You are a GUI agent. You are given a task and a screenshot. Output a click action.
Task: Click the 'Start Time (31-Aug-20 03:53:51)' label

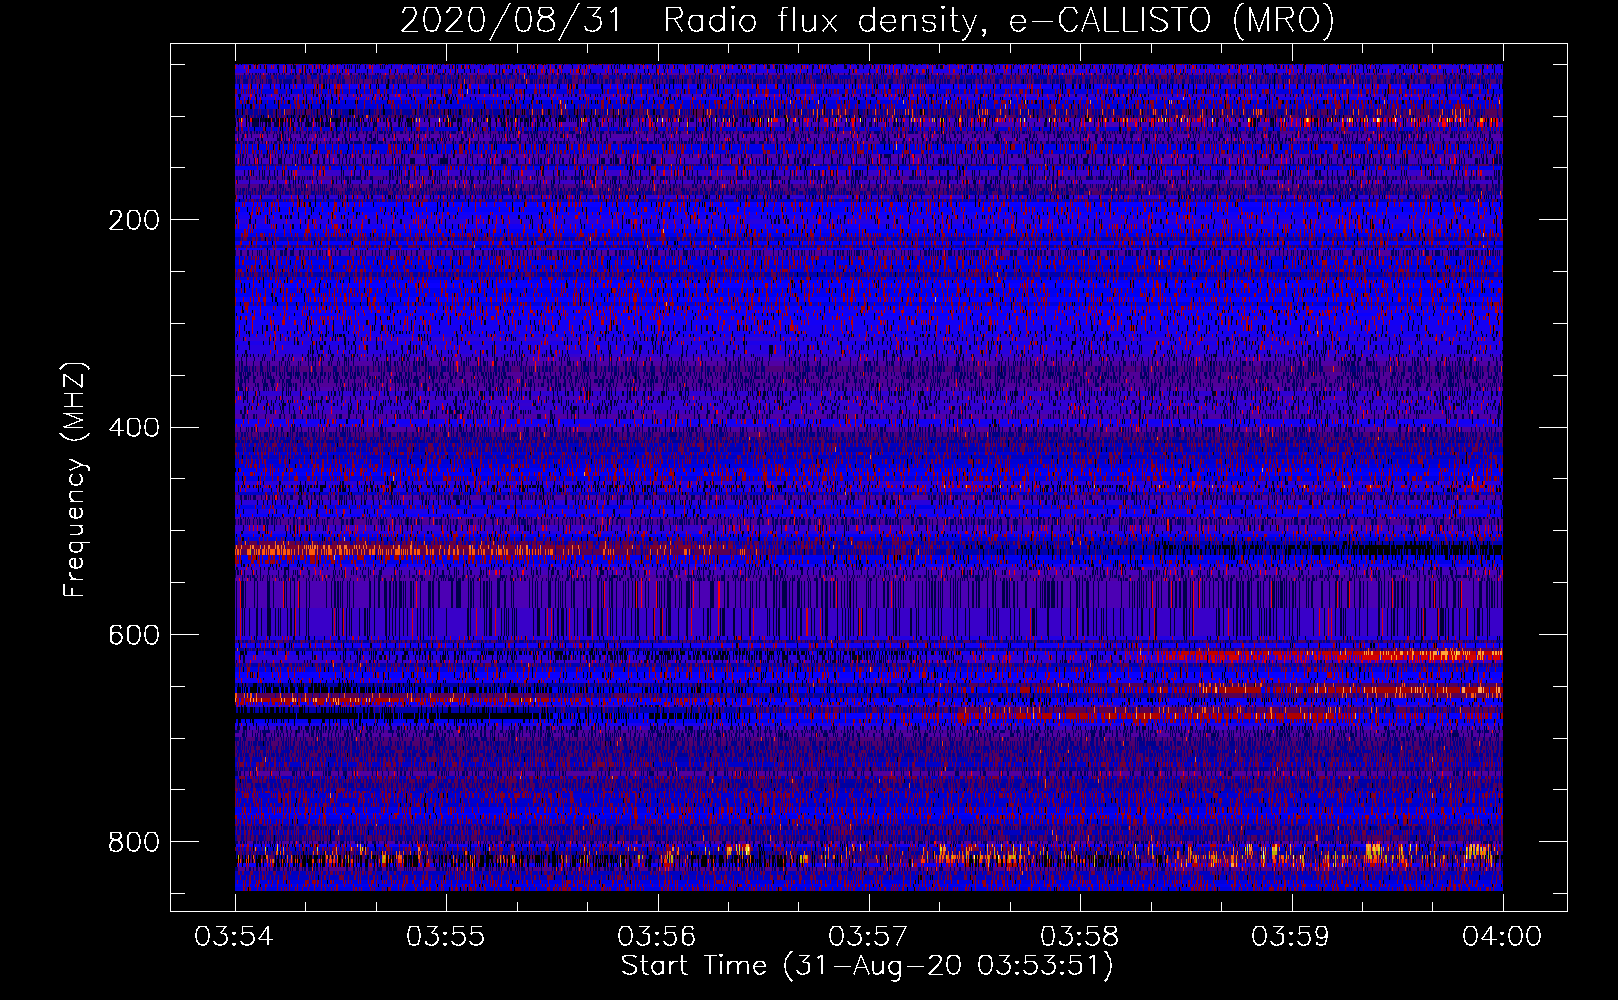[x=867, y=966]
